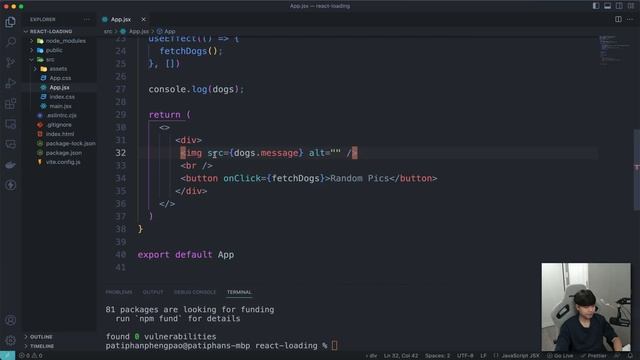Image resolution: width=640 pixels, height=360 pixels.
Task: Open App.css in the file tree
Action: pyautogui.click(x=59, y=78)
